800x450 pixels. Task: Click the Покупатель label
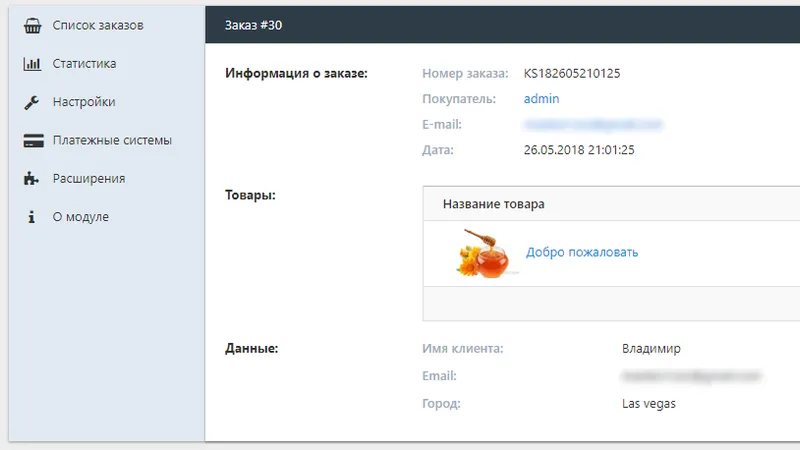tap(459, 98)
